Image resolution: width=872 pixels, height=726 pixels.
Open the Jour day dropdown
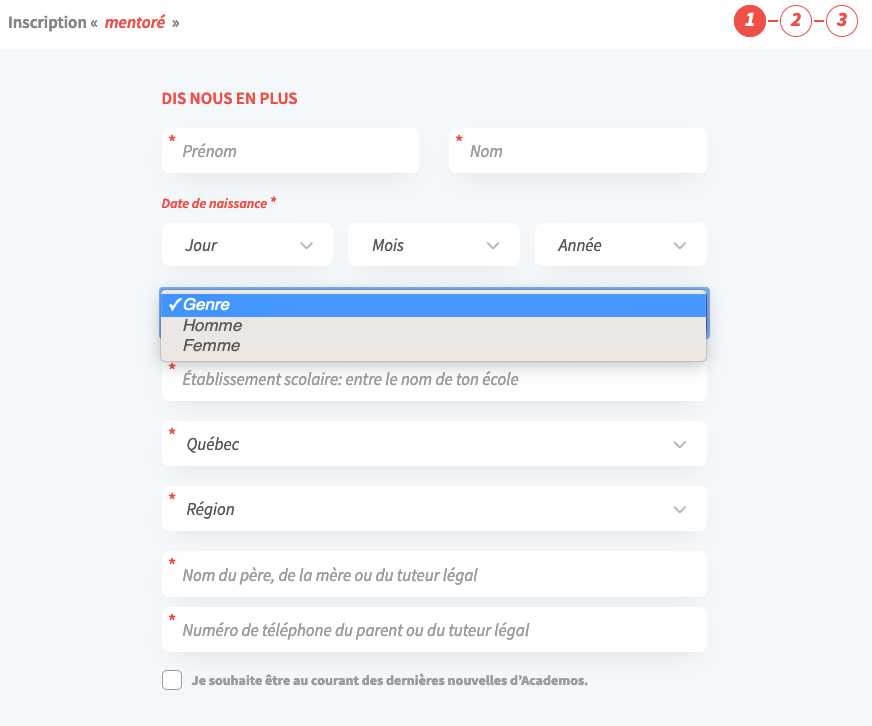pos(246,245)
